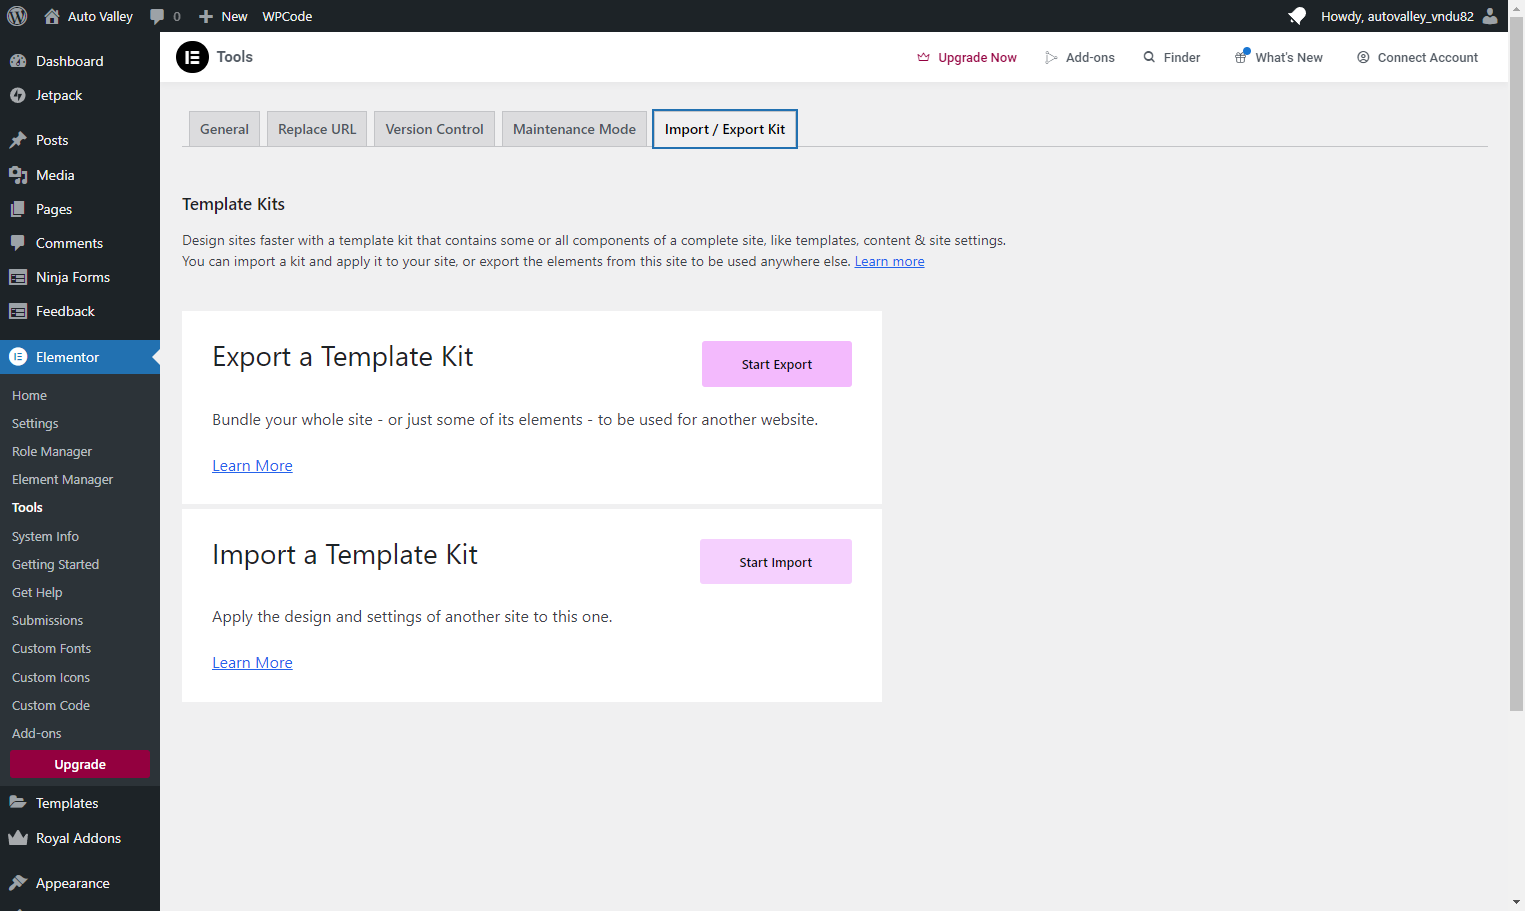Image resolution: width=1525 pixels, height=911 pixels.
Task: Open Learn More link under Import a Template Kit
Action: (252, 663)
